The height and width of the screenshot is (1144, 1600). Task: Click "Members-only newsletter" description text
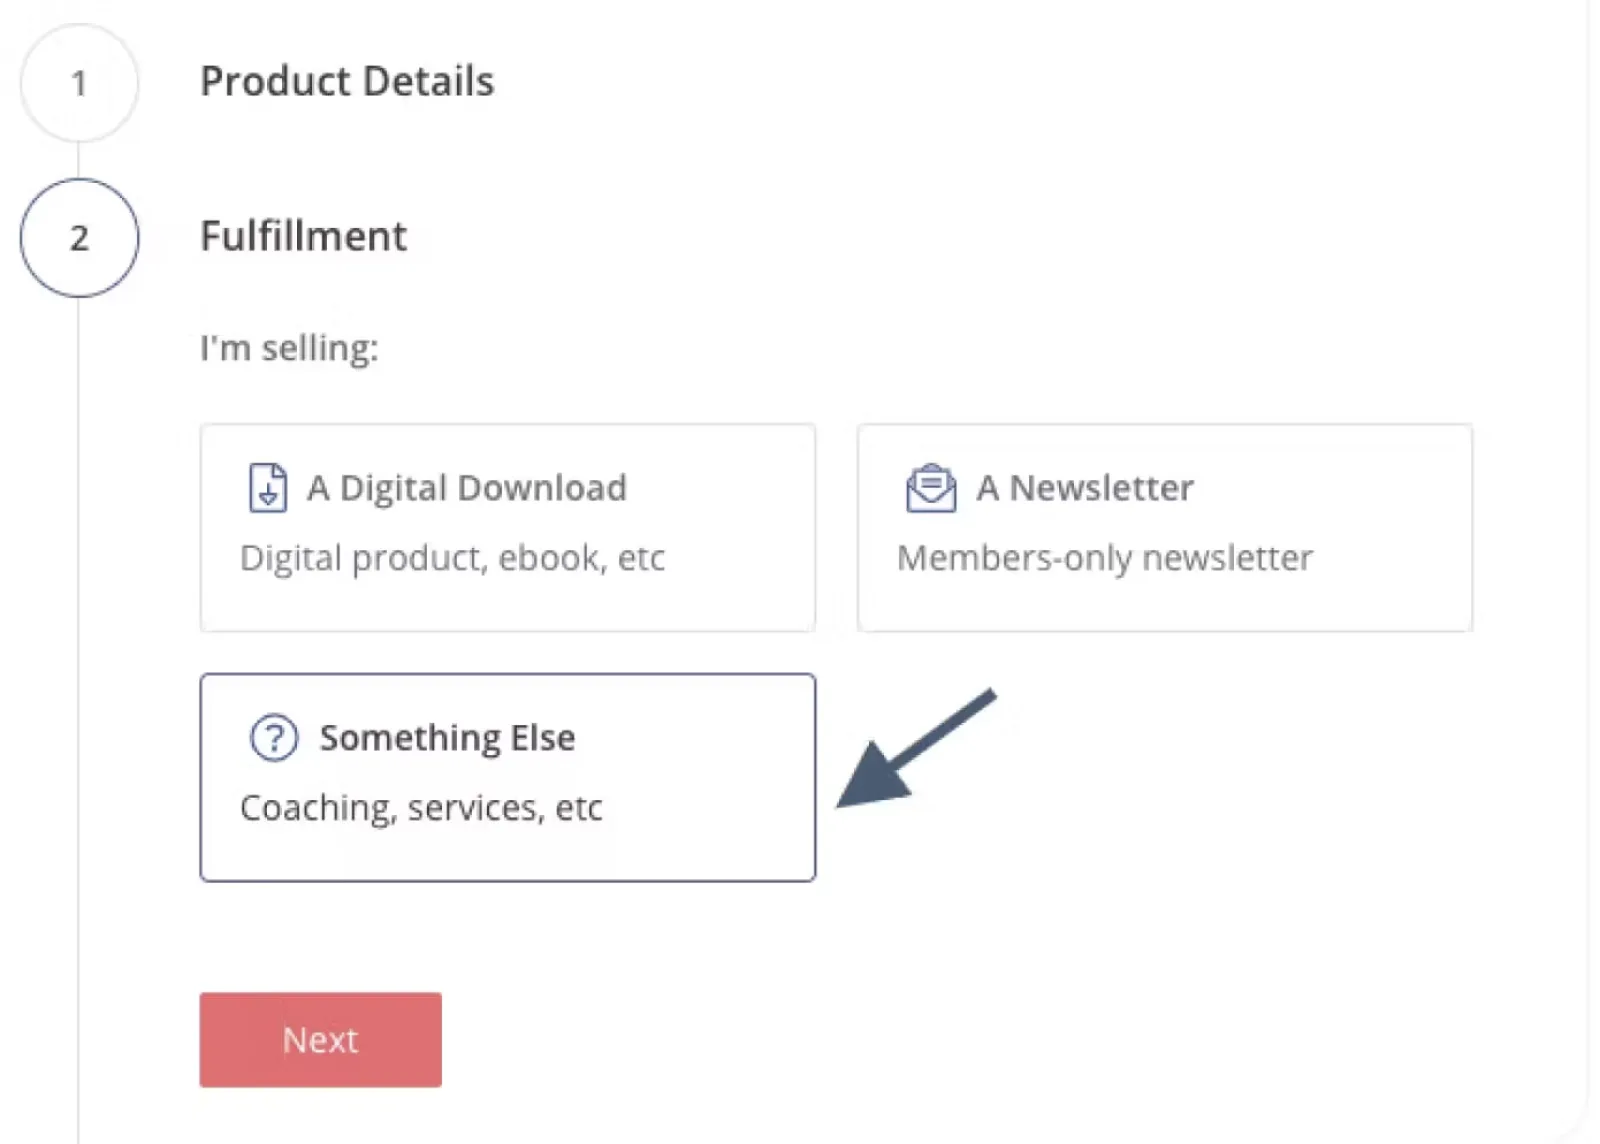coord(1104,558)
